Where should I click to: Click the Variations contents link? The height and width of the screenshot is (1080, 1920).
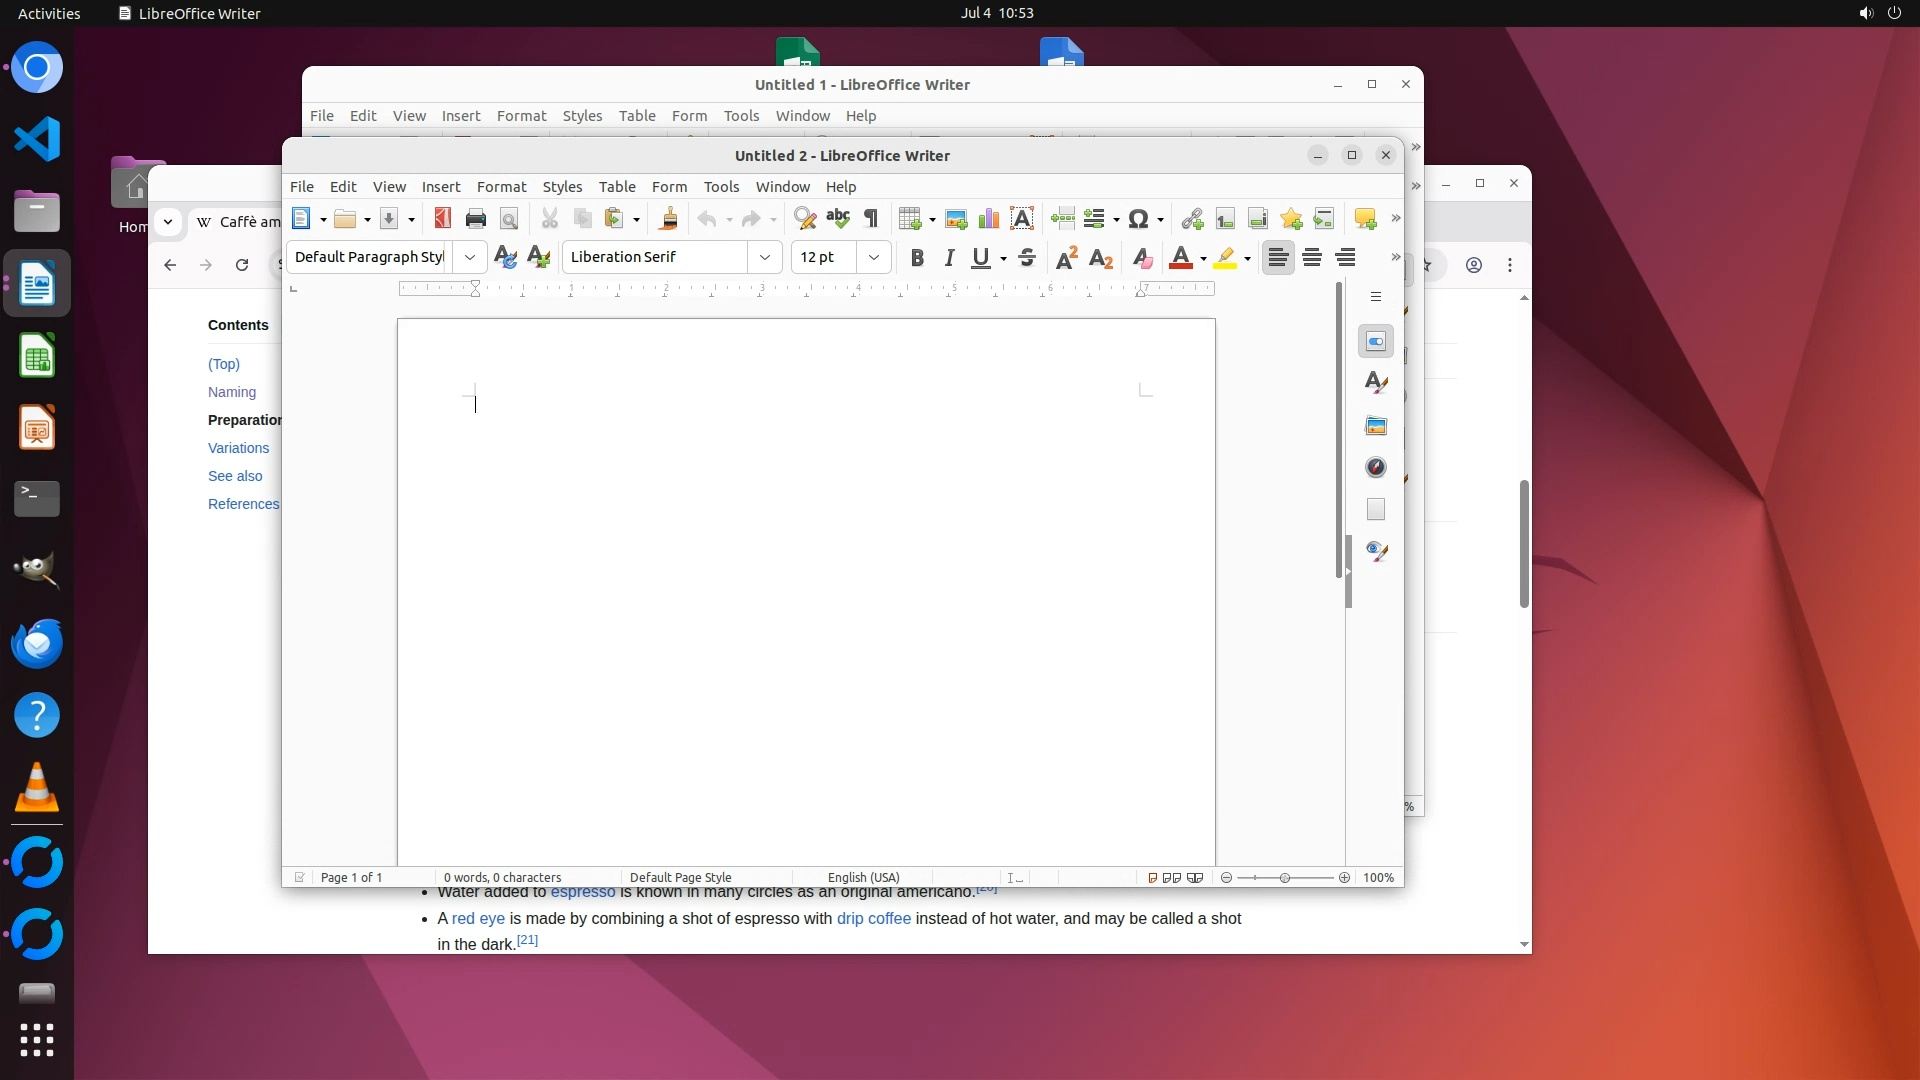[x=238, y=448]
